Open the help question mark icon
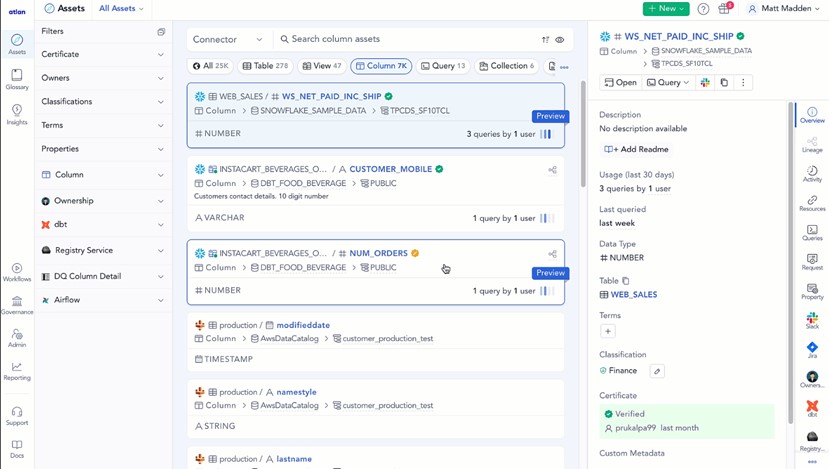This screenshot has width=829, height=469. point(703,8)
